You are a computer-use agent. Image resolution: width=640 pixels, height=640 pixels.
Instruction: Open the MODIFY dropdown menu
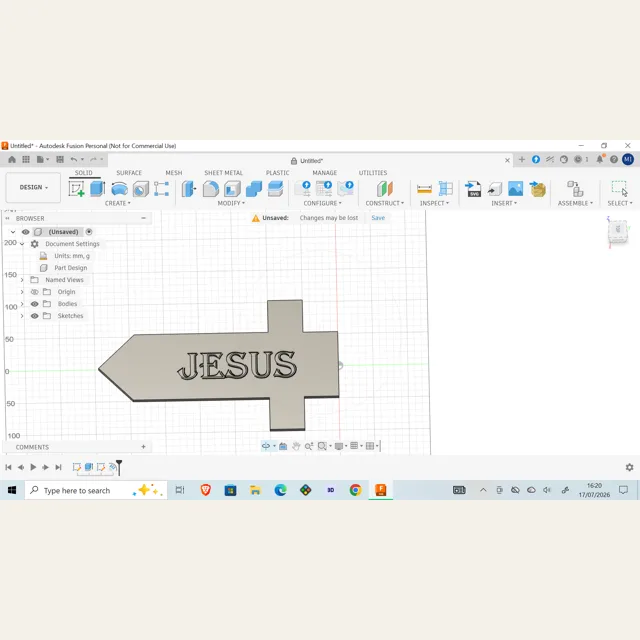point(231,203)
